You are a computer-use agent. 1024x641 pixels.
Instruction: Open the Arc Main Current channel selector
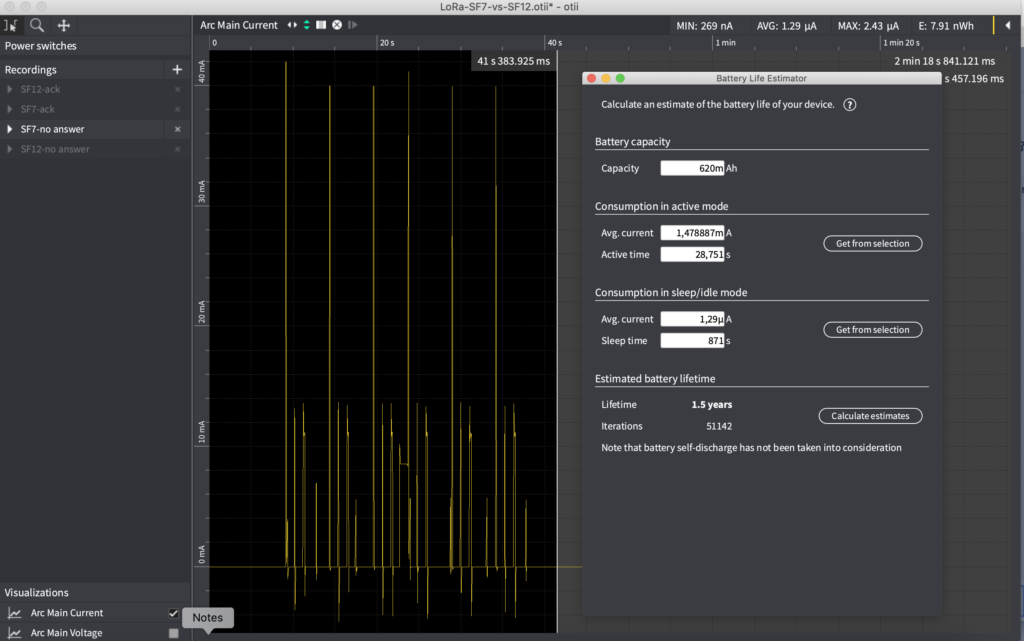[x=240, y=24]
